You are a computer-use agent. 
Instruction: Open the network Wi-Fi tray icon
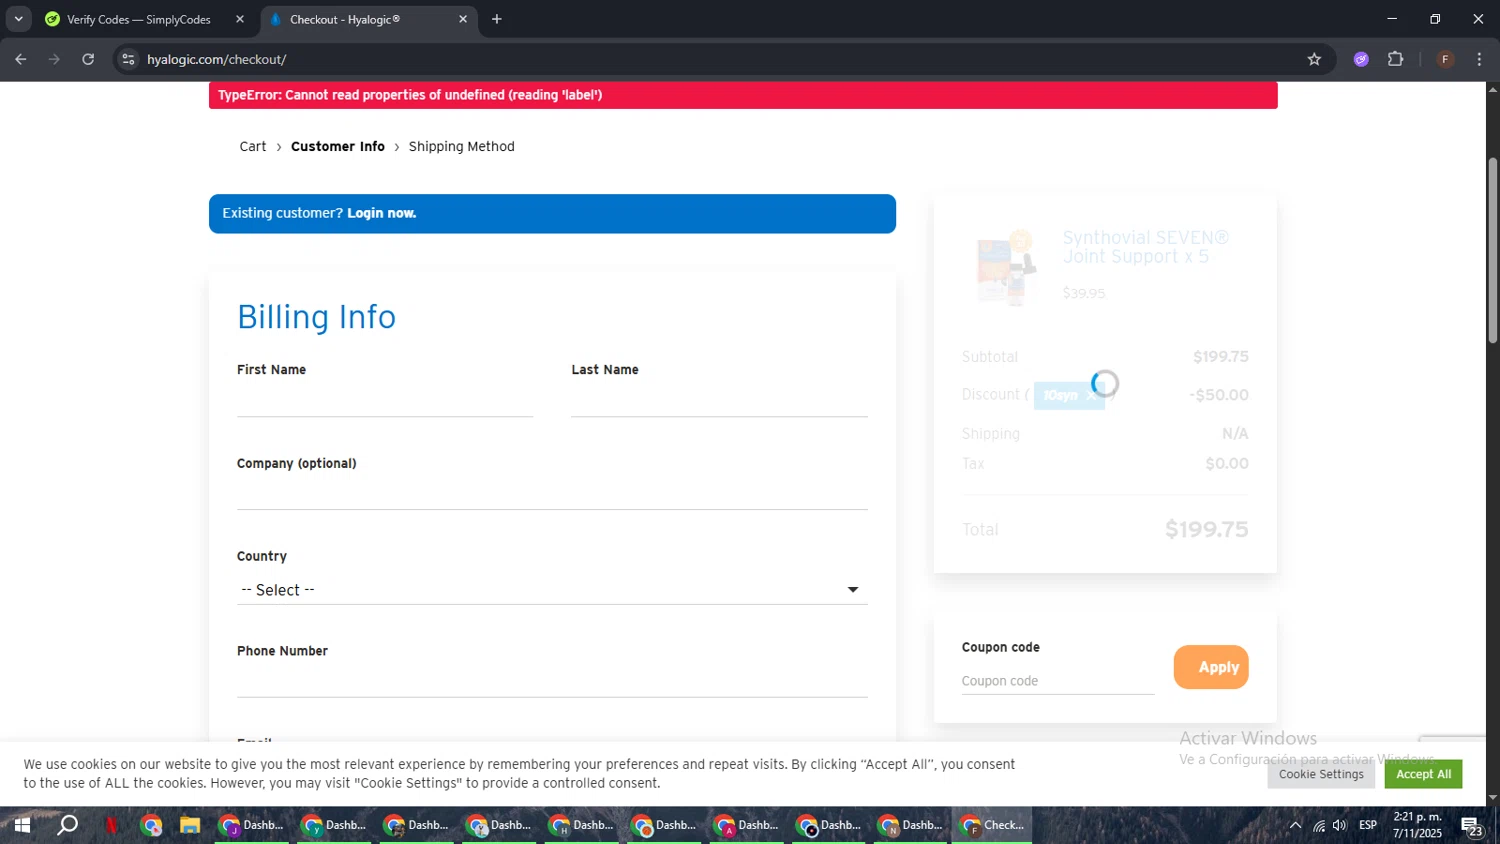point(1319,825)
